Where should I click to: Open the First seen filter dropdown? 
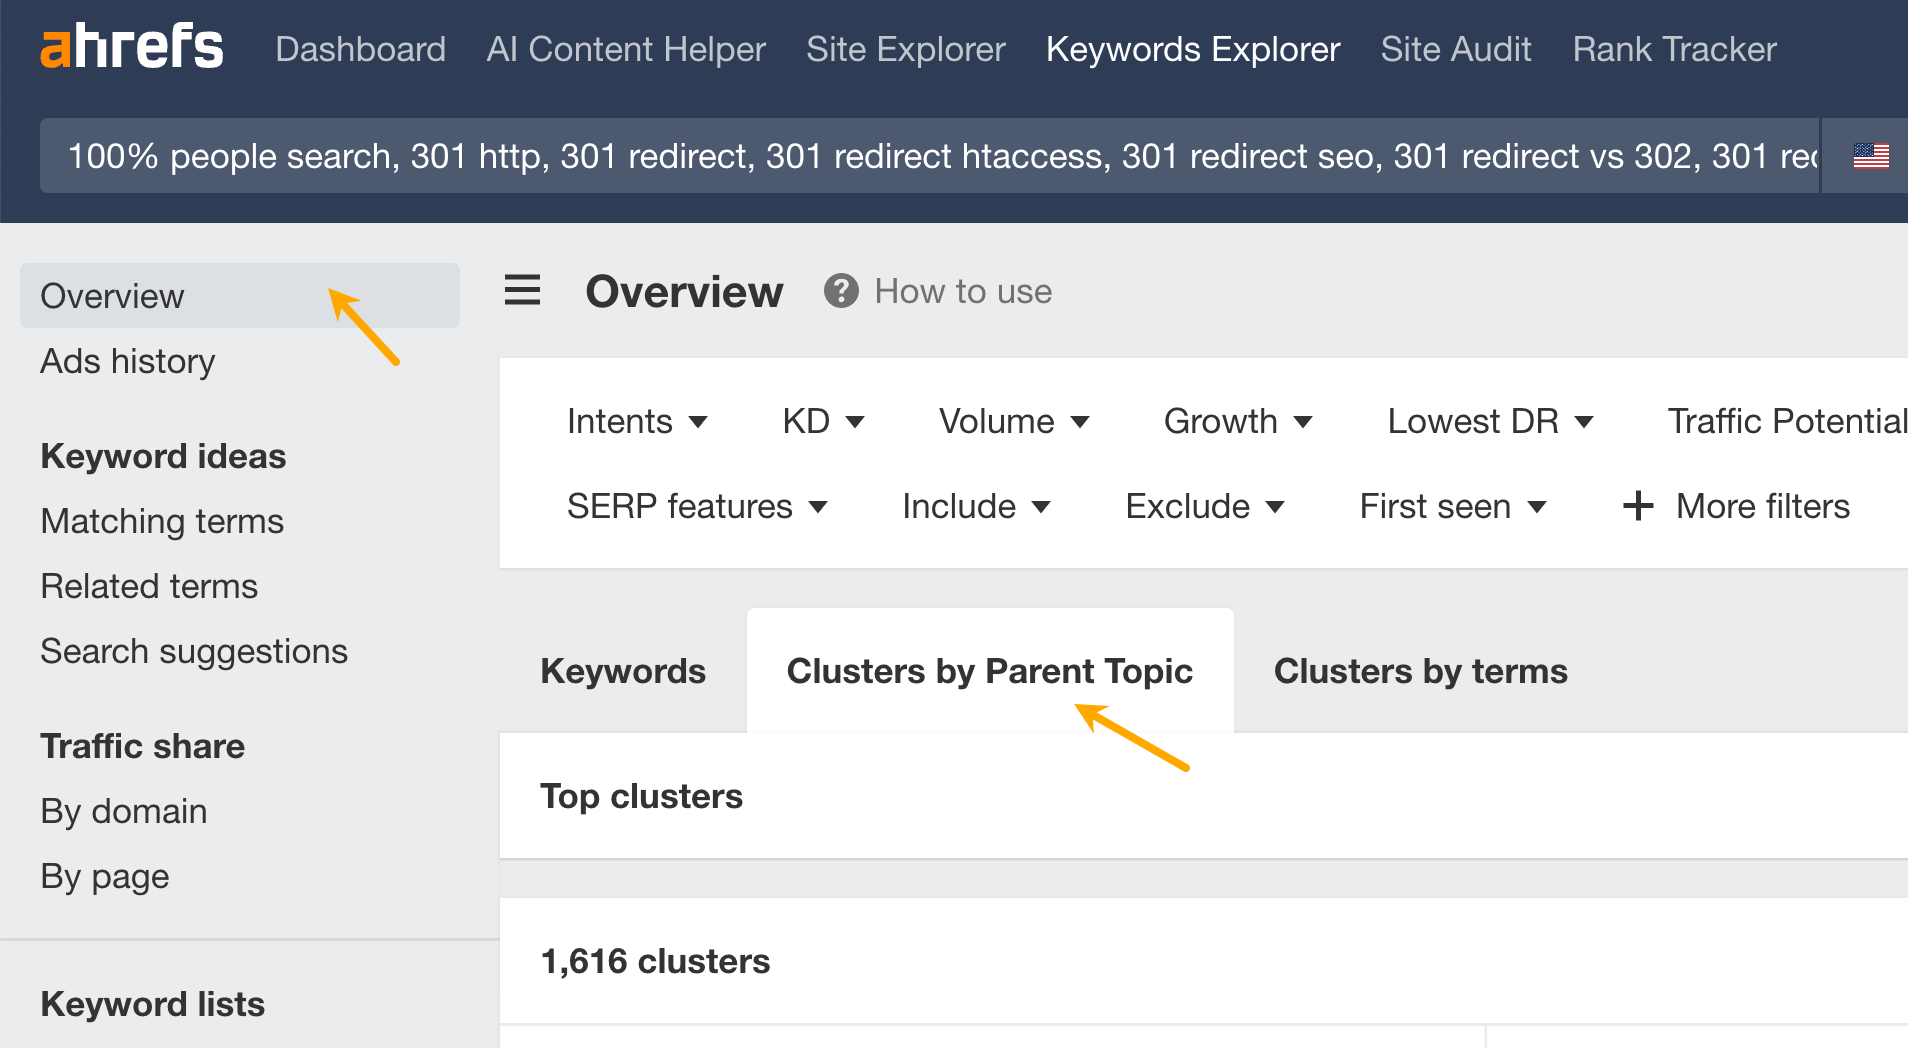pyautogui.click(x=1451, y=506)
